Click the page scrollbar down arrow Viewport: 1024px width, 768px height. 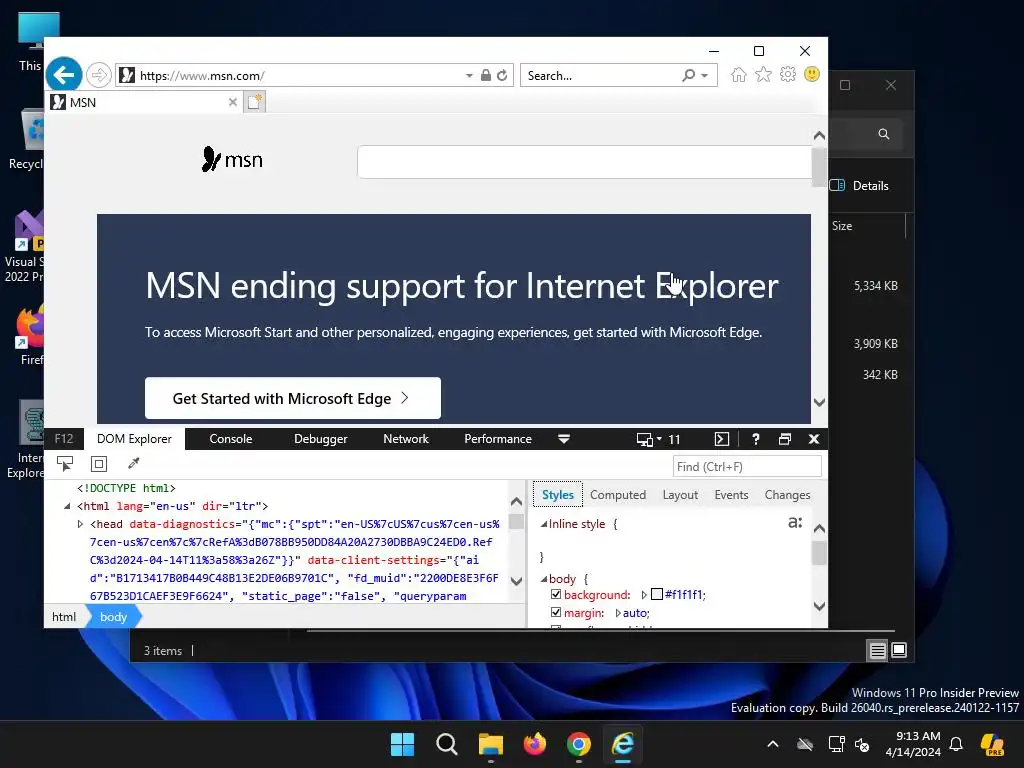[x=820, y=402]
